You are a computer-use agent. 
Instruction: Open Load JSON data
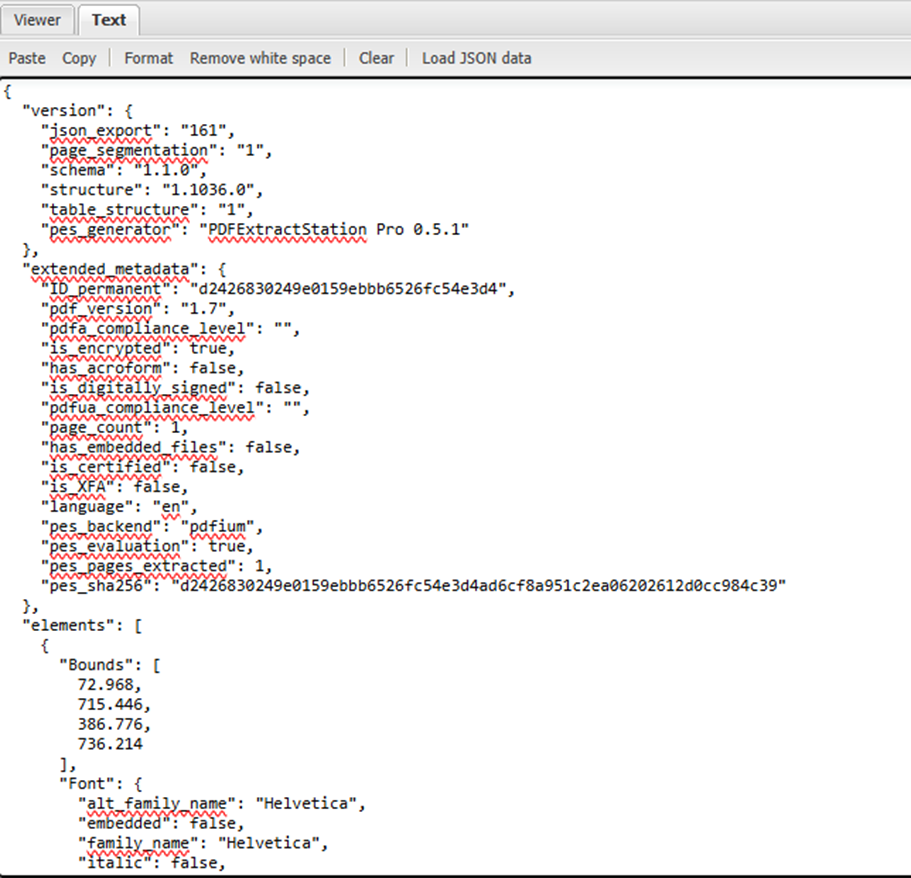(476, 58)
